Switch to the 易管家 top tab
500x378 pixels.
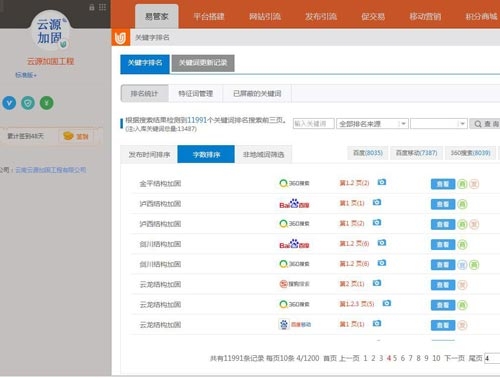(157, 16)
